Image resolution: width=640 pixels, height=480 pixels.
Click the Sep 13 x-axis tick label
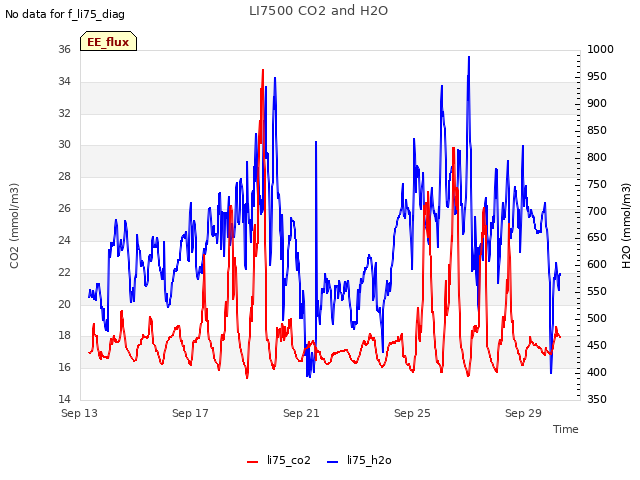point(79,413)
